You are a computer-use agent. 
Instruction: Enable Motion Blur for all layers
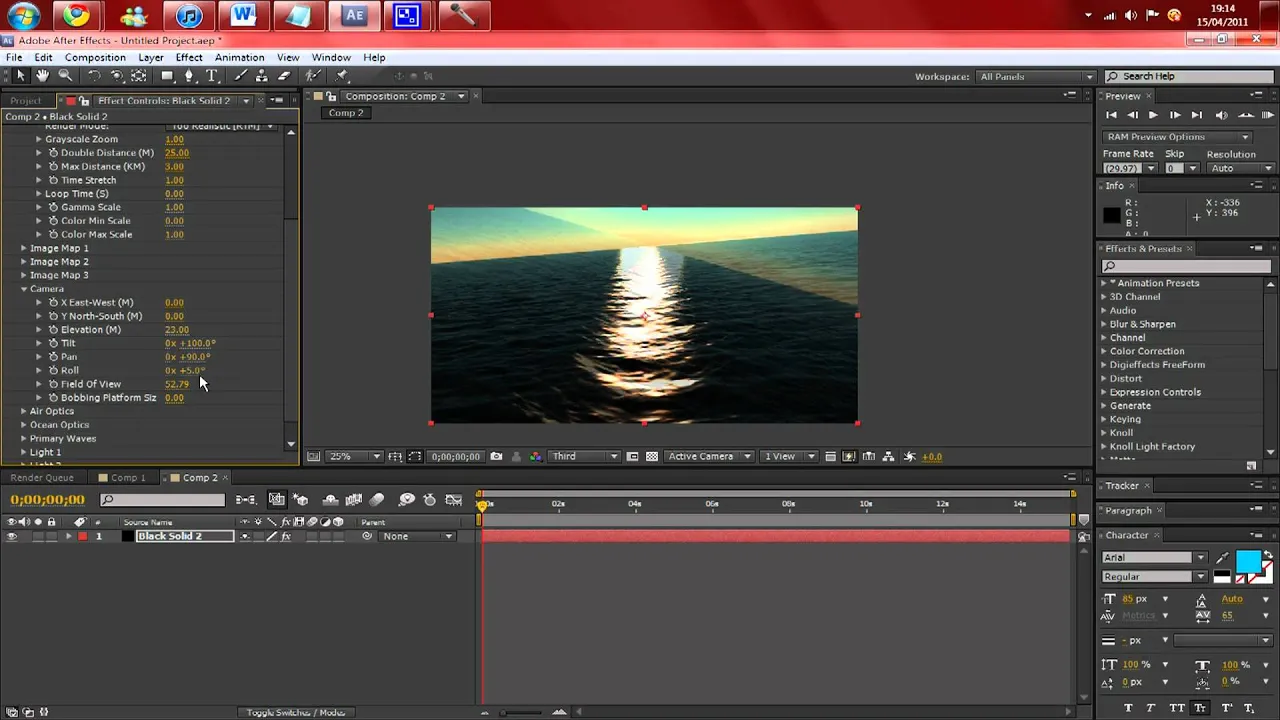coord(377,500)
